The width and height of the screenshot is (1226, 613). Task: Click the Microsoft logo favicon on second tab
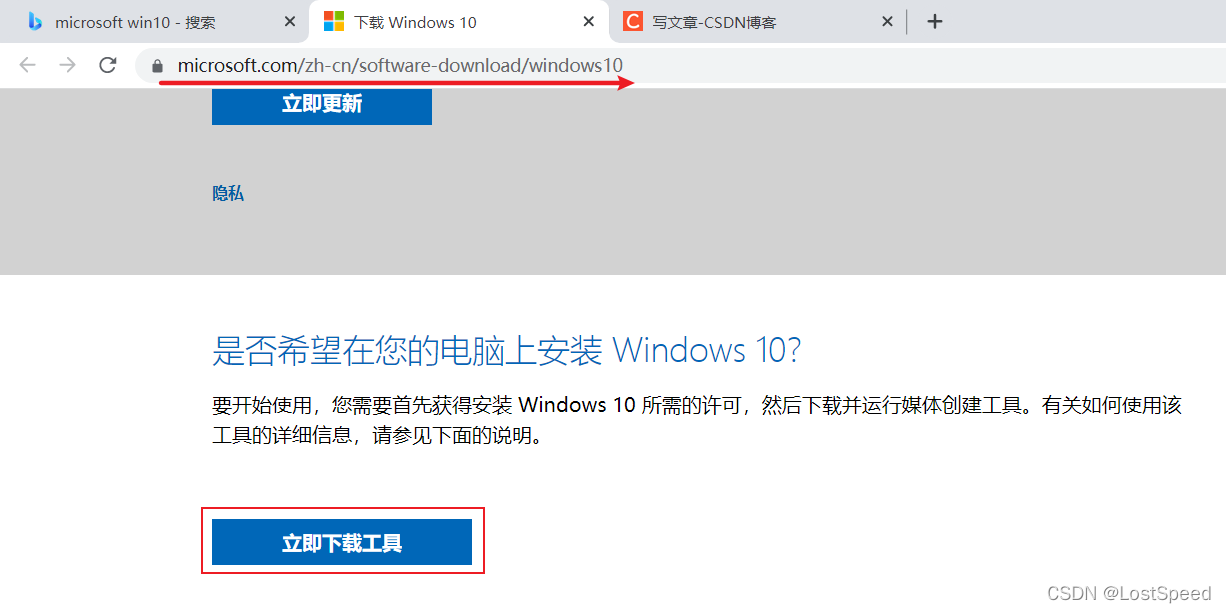[334, 21]
